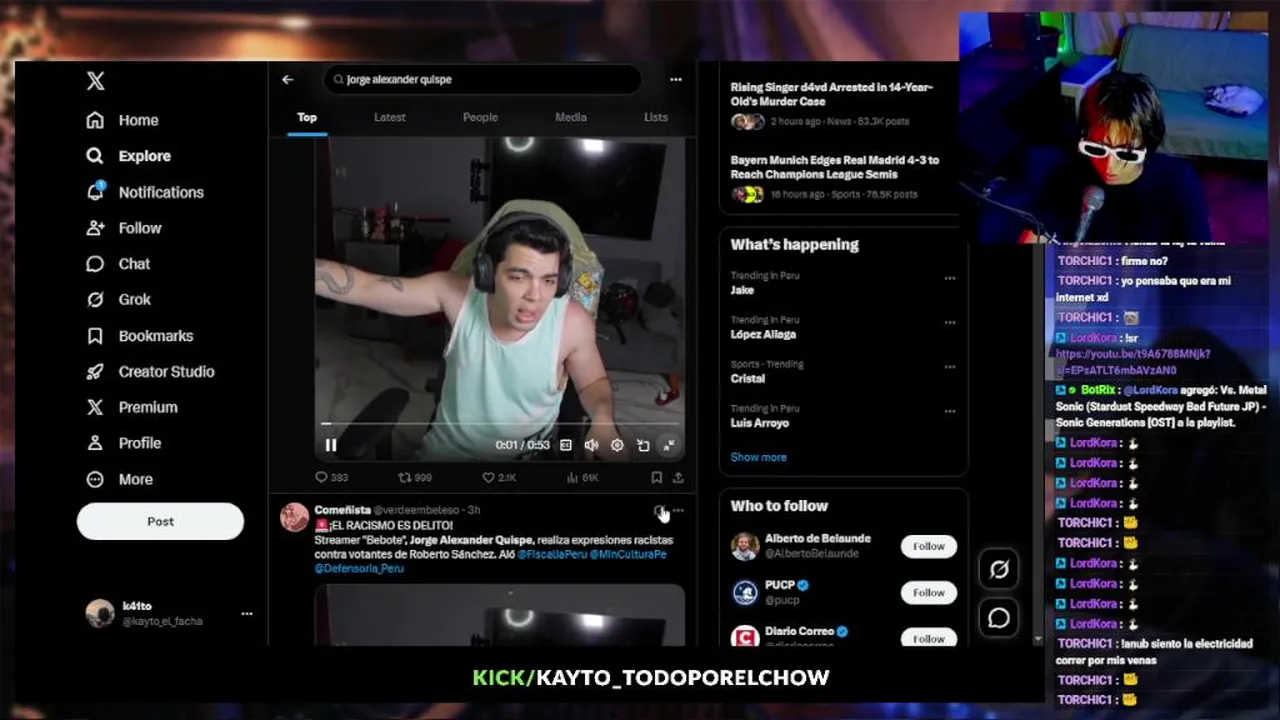
Task: Share the video post
Action: click(678, 478)
